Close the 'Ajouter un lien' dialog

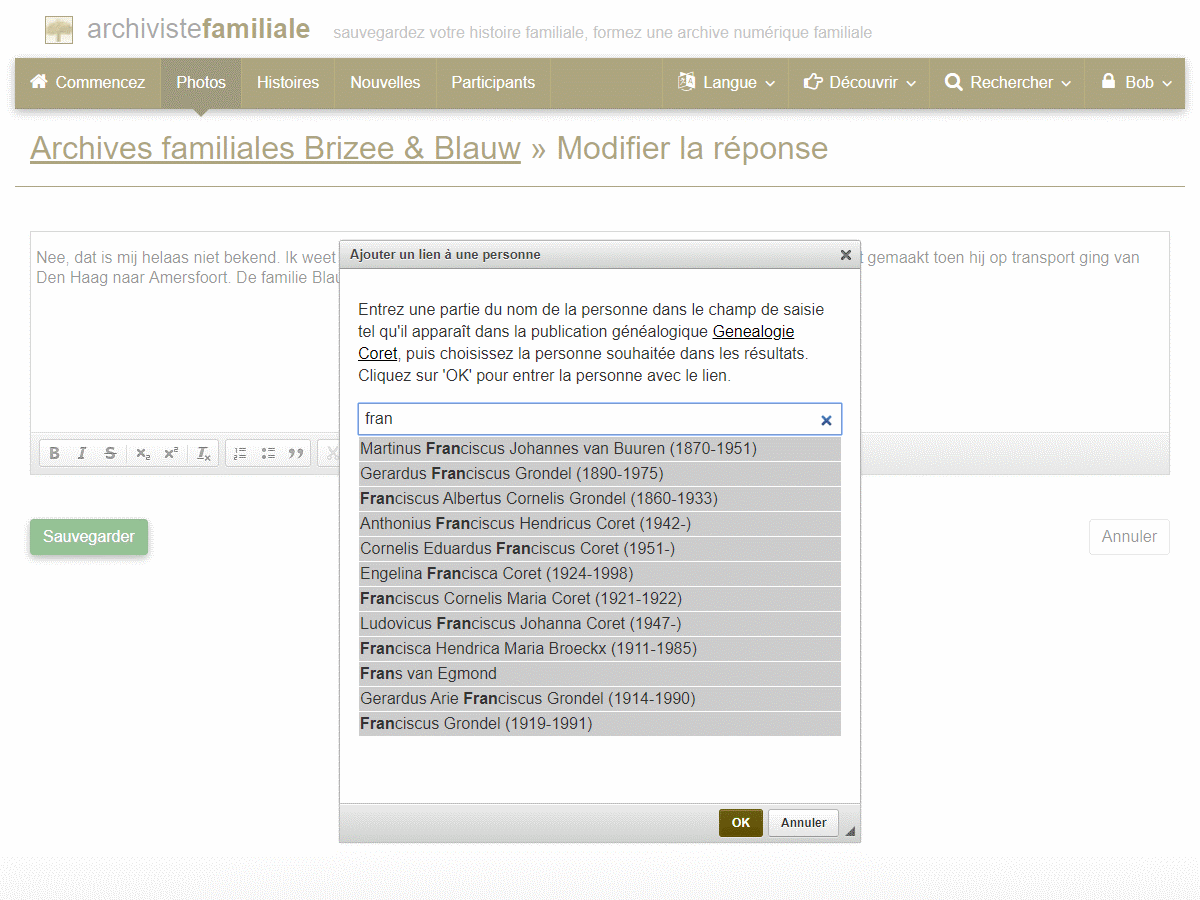tap(846, 255)
